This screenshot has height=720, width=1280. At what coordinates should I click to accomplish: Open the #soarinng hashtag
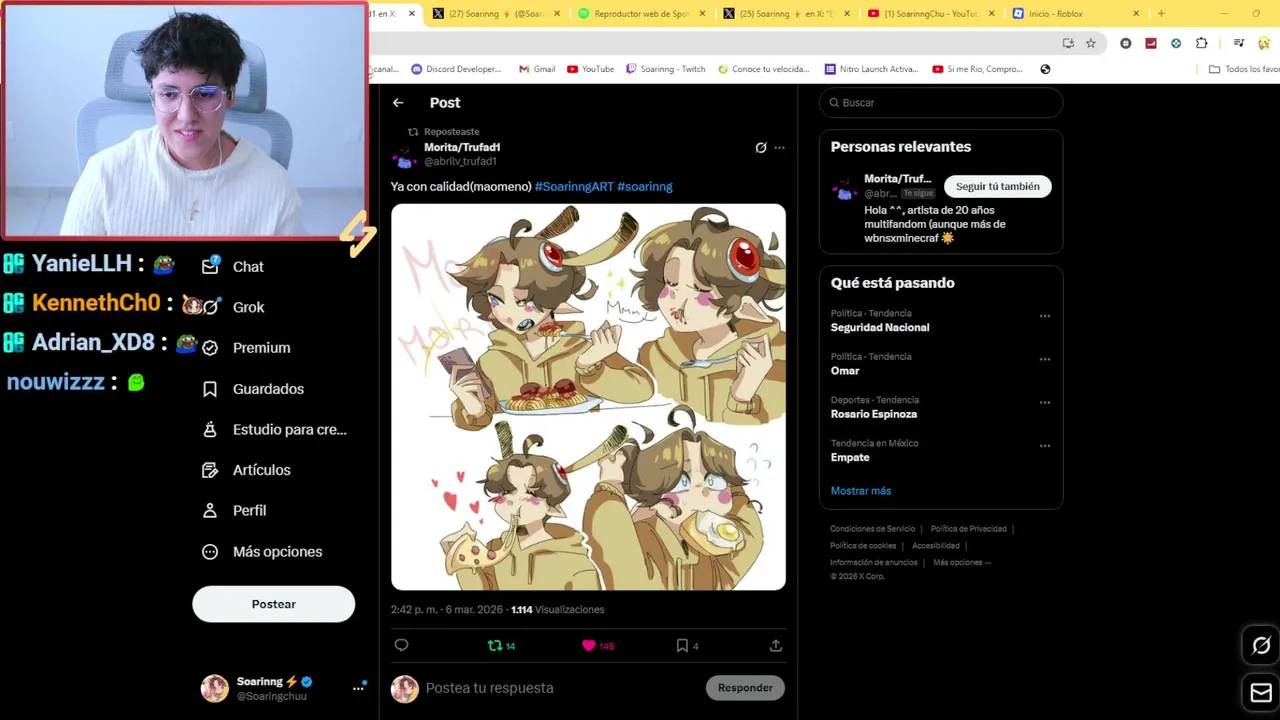tap(645, 186)
